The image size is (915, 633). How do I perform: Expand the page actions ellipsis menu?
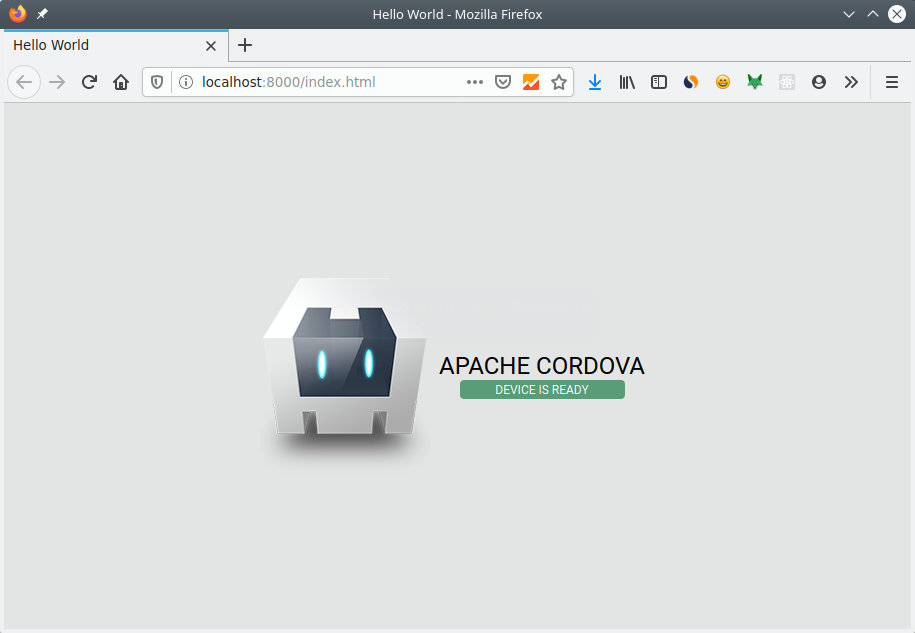pyautogui.click(x=475, y=82)
